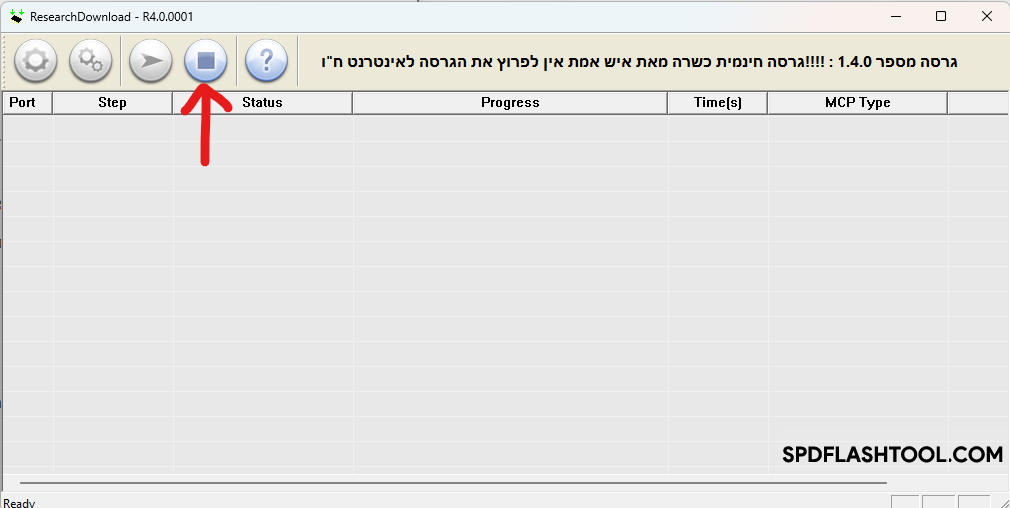
Task: Stop downloading with the square button
Action: coord(206,62)
